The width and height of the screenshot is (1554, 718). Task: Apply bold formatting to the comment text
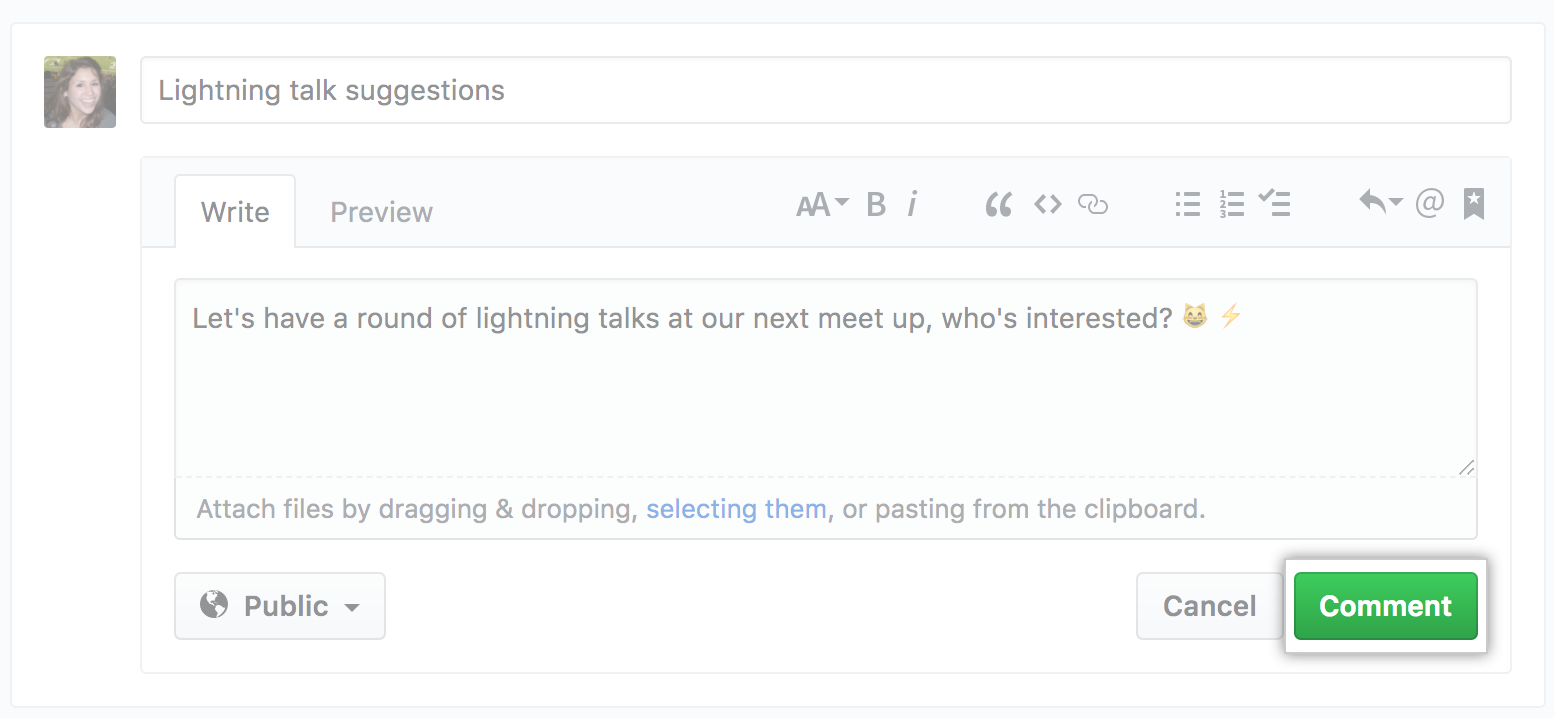click(x=875, y=204)
